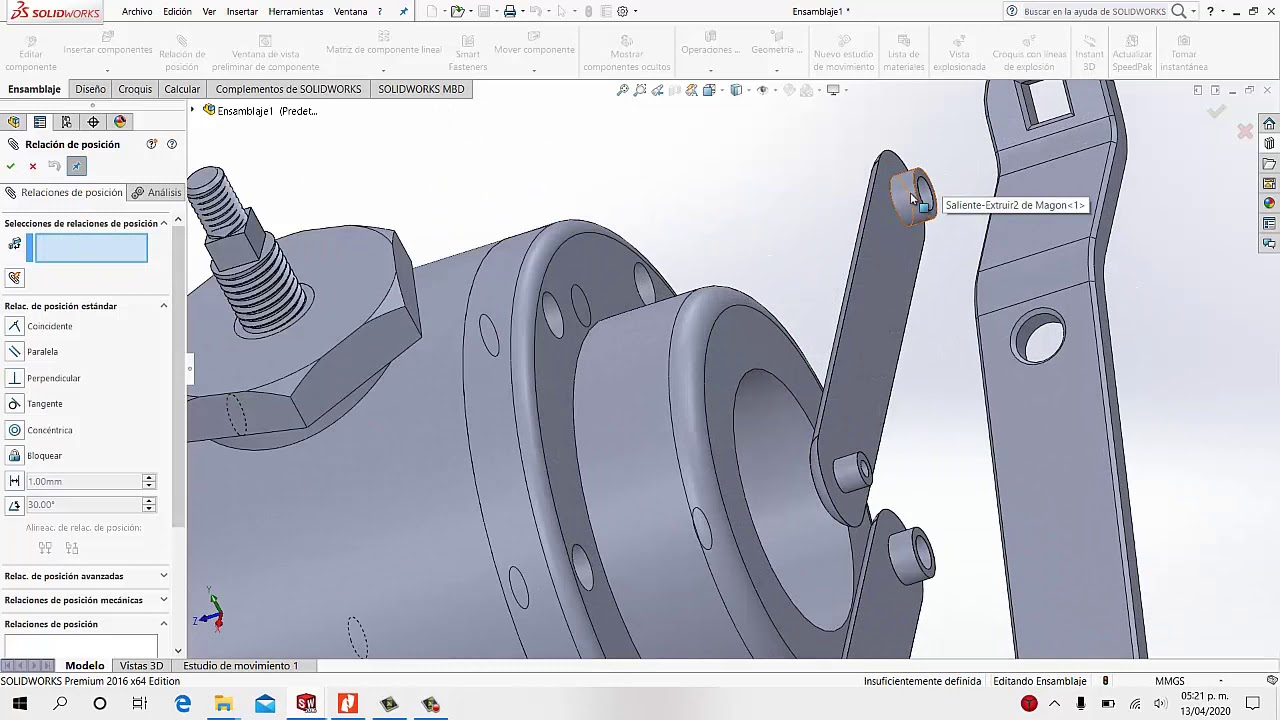Click the 30.00° angle value field

pyautogui.click(x=84, y=505)
